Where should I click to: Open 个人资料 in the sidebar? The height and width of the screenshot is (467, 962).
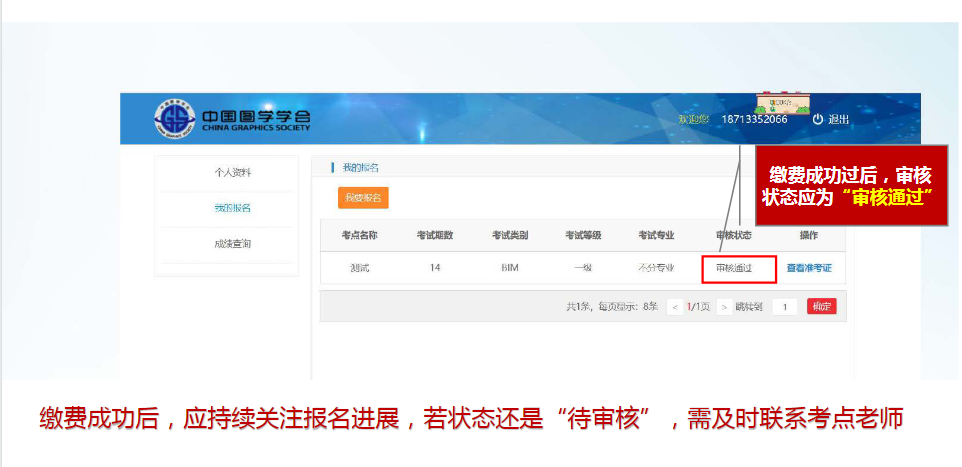tap(232, 172)
